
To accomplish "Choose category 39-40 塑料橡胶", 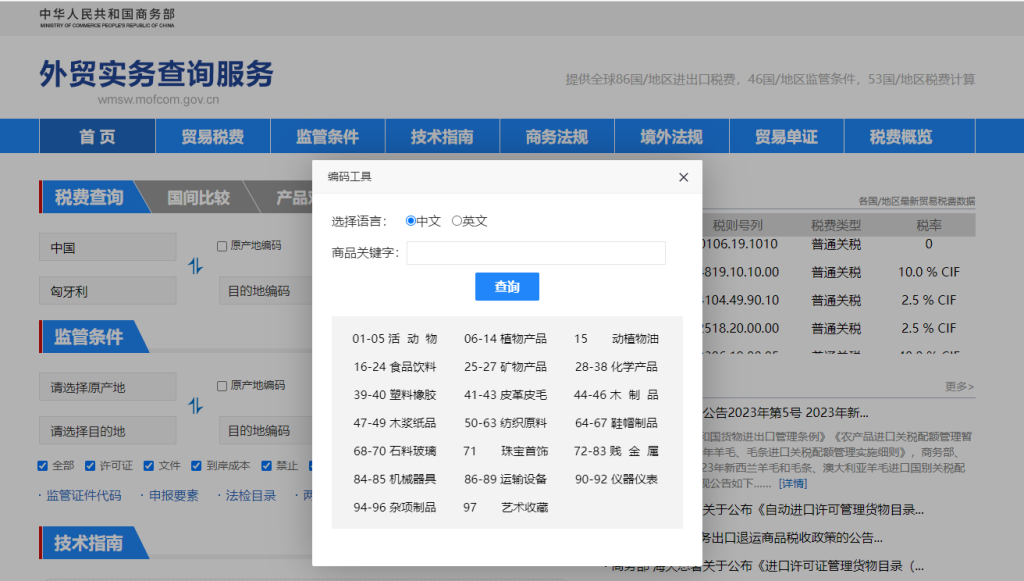I will click(x=394, y=395).
